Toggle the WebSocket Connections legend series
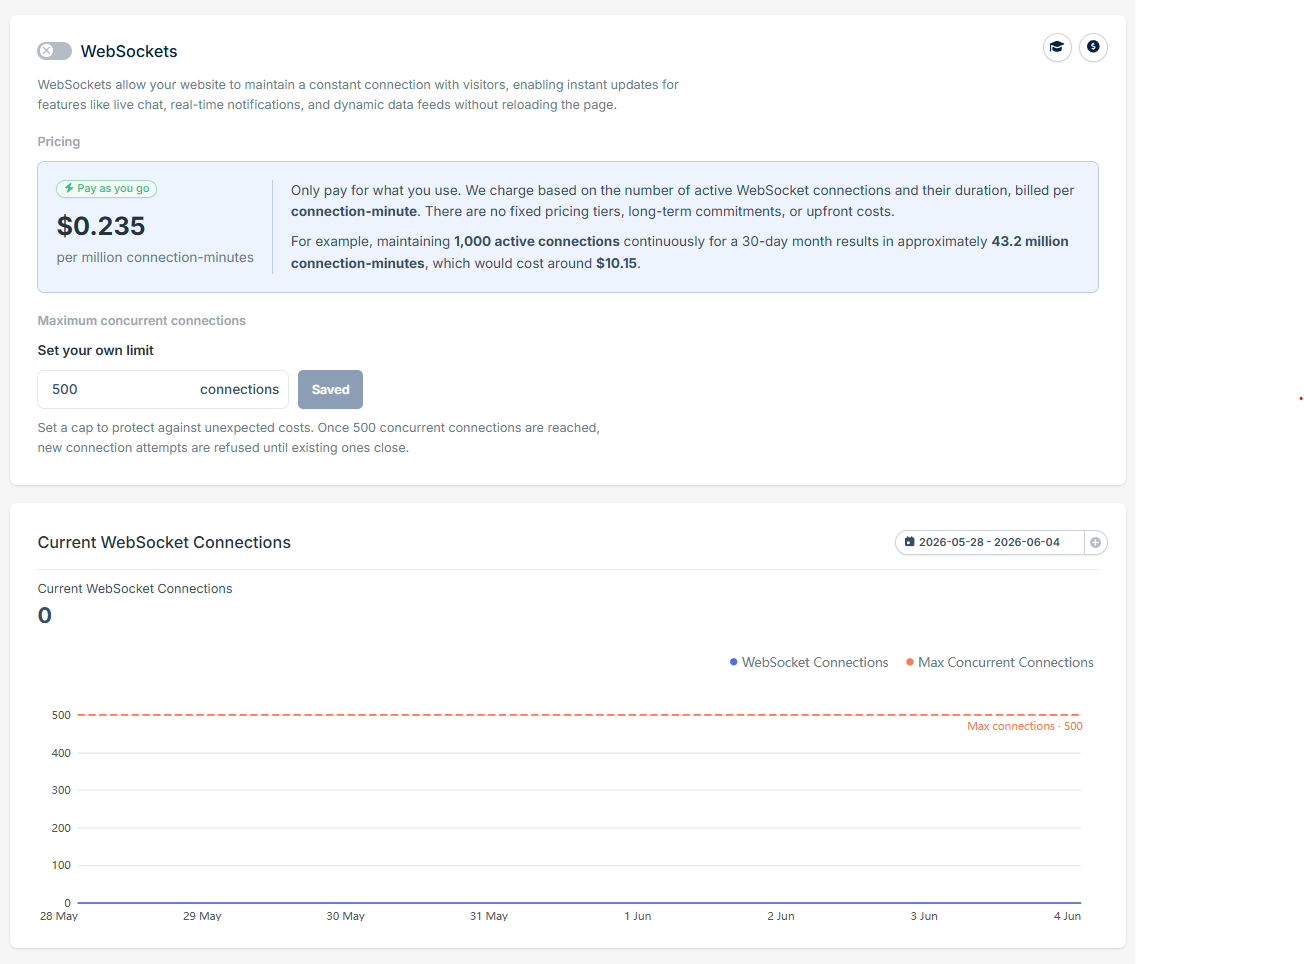 809,662
